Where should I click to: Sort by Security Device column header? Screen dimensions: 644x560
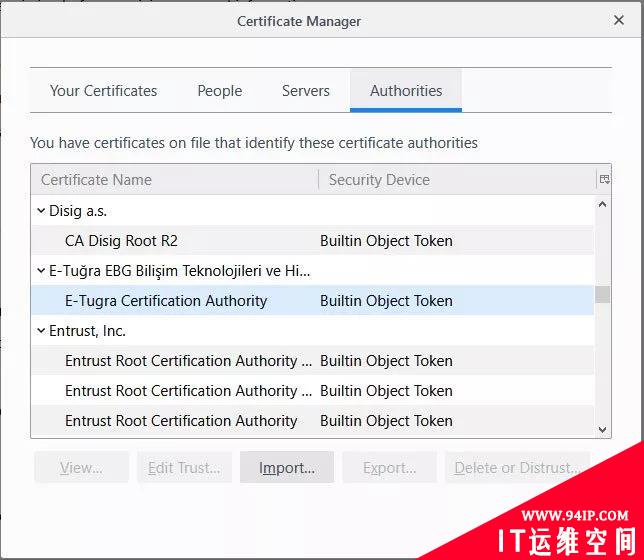coord(457,180)
